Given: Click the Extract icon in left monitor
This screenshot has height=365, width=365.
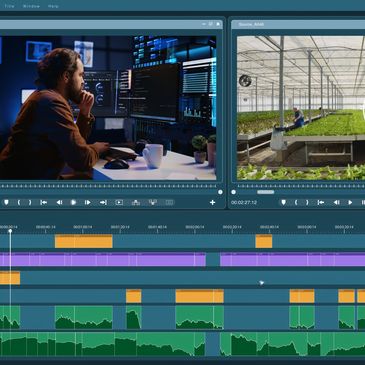Looking at the screenshot, I should pyautogui.click(x=153, y=202).
